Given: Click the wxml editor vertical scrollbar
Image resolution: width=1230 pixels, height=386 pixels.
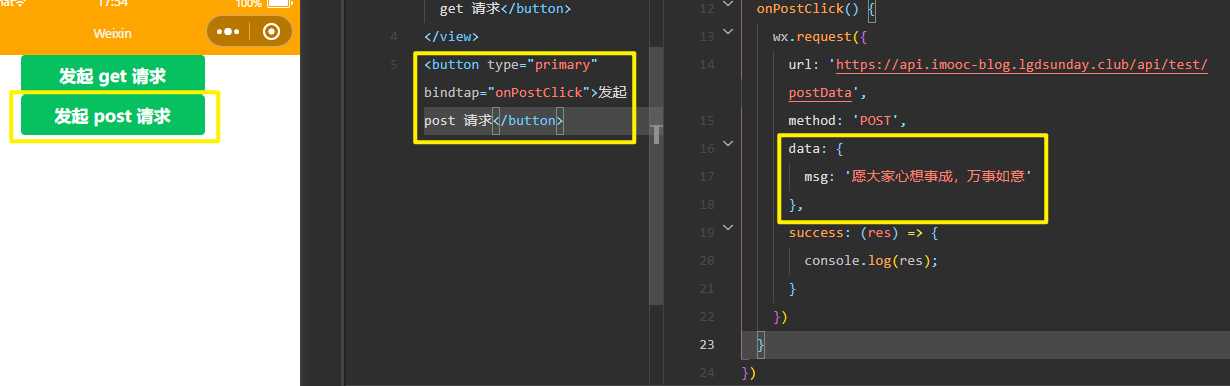Looking at the screenshot, I should point(656,175).
